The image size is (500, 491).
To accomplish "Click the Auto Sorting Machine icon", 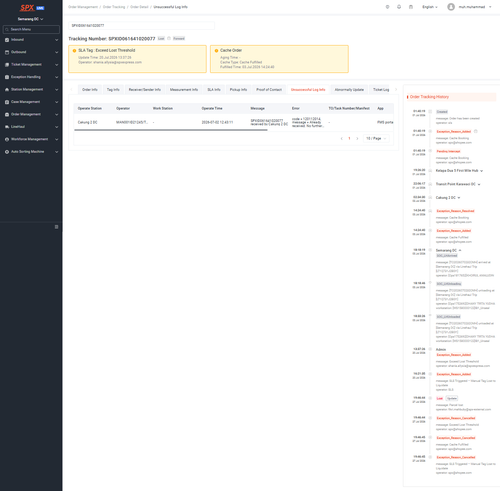I will pyautogui.click(x=7, y=152).
